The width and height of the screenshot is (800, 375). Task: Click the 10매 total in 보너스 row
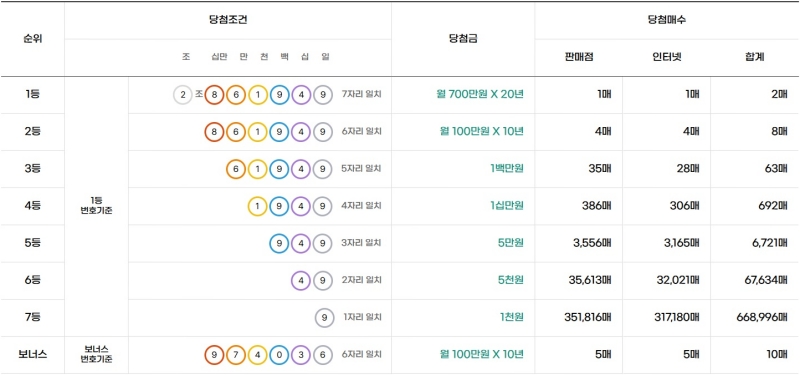point(777,355)
